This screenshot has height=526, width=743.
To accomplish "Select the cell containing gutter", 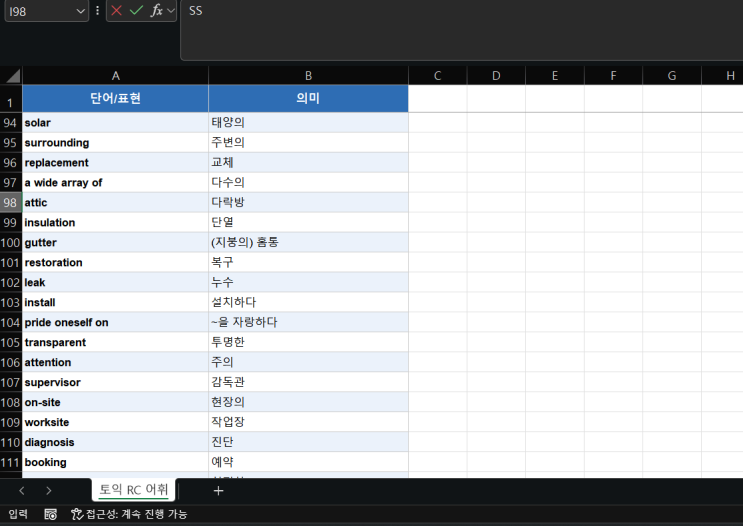I will (x=116, y=243).
